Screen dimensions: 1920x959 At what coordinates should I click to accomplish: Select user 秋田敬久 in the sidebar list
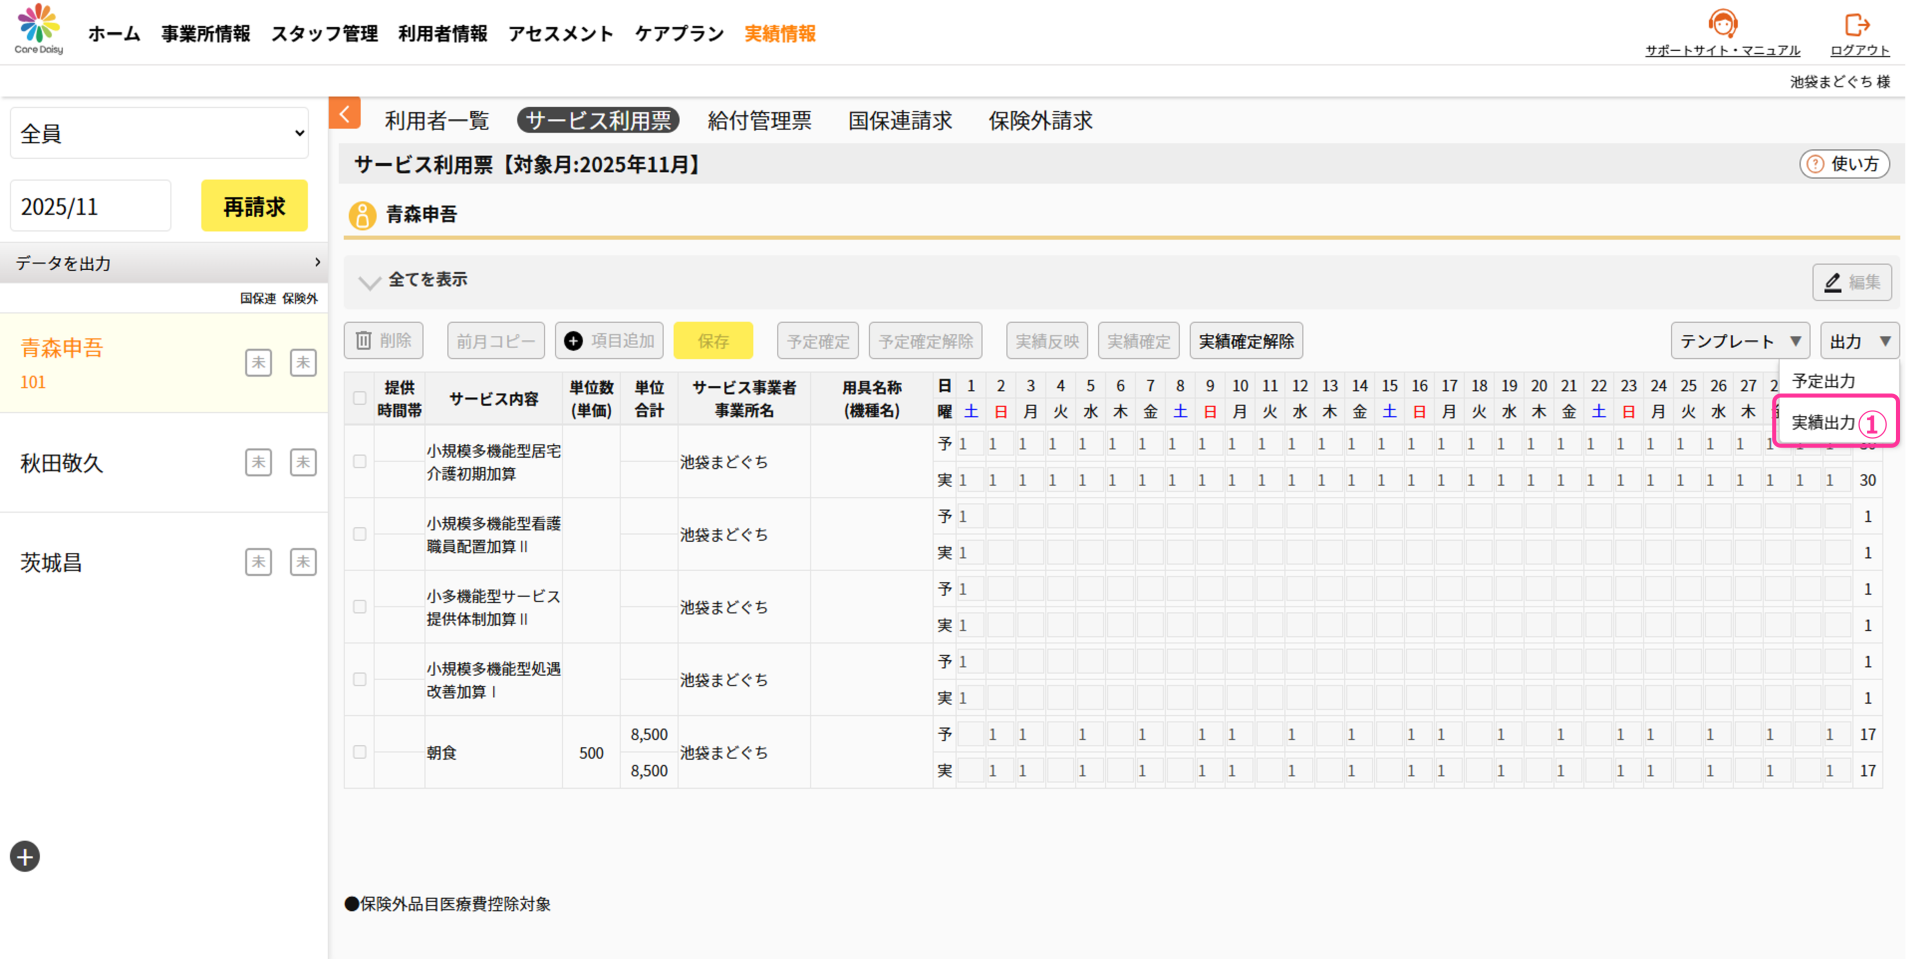(x=62, y=463)
